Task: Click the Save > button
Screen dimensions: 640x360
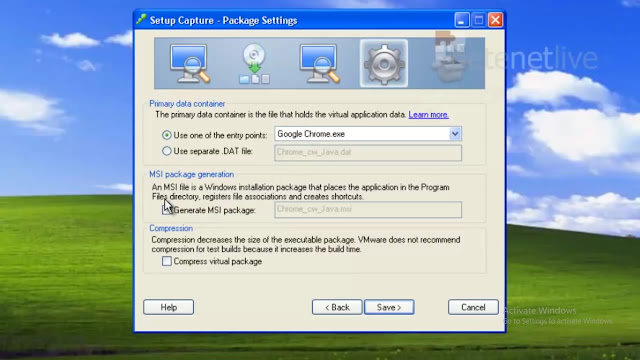Action: 389,307
